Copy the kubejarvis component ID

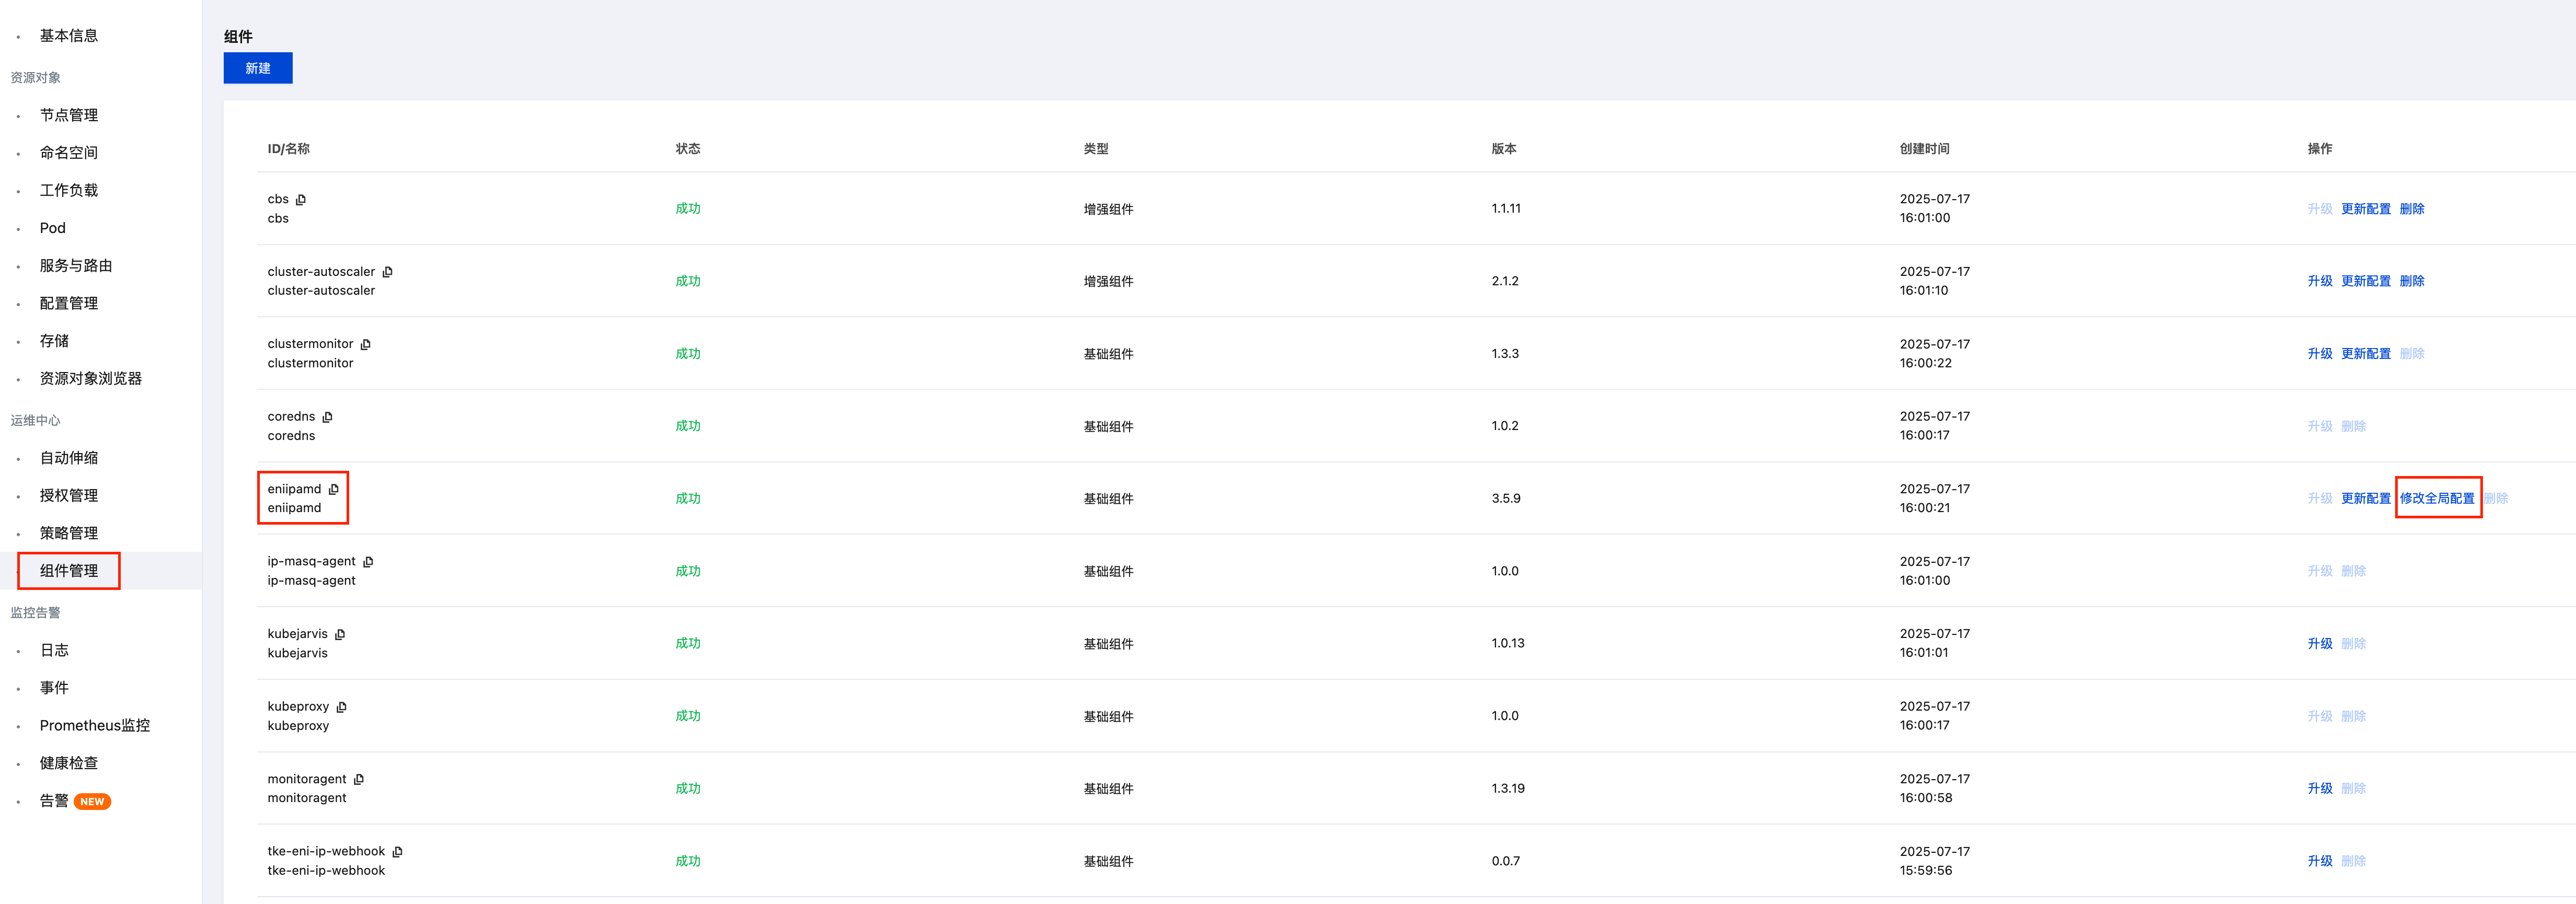pyautogui.click(x=341, y=634)
